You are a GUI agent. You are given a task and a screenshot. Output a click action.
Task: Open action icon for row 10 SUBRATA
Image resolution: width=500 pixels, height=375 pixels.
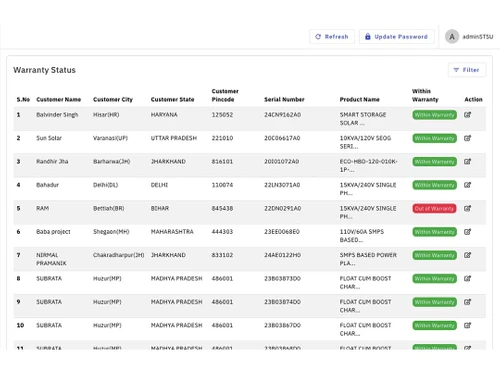(467, 325)
